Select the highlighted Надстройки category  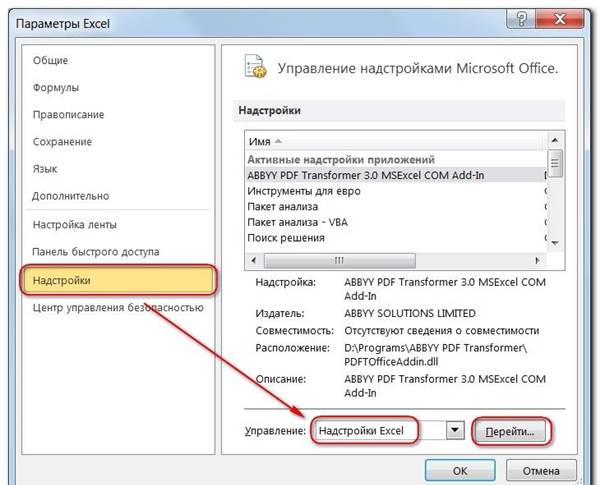coord(118,280)
